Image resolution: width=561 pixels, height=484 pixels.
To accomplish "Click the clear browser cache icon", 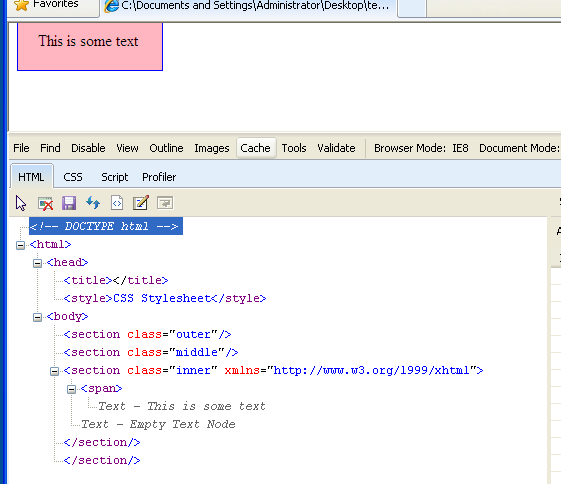I will (x=45, y=203).
